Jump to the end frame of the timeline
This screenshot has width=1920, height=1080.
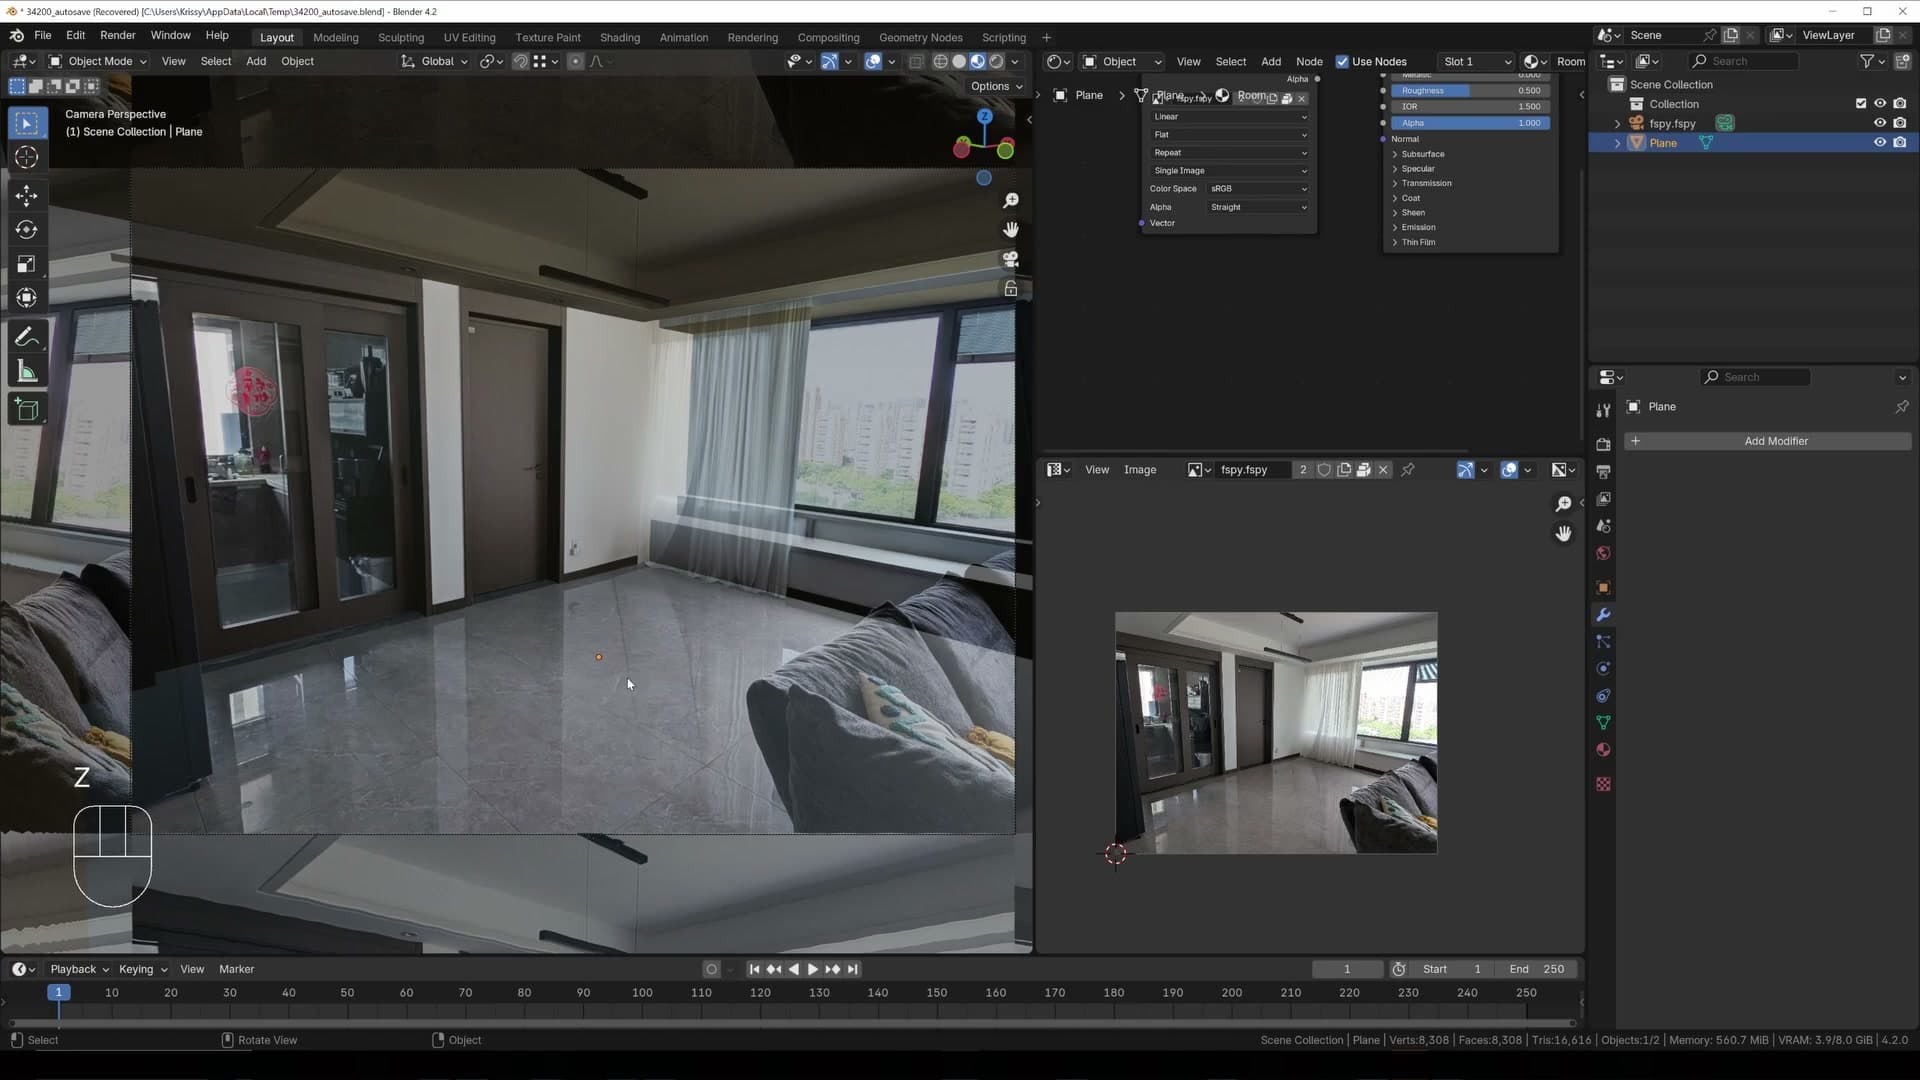click(852, 969)
